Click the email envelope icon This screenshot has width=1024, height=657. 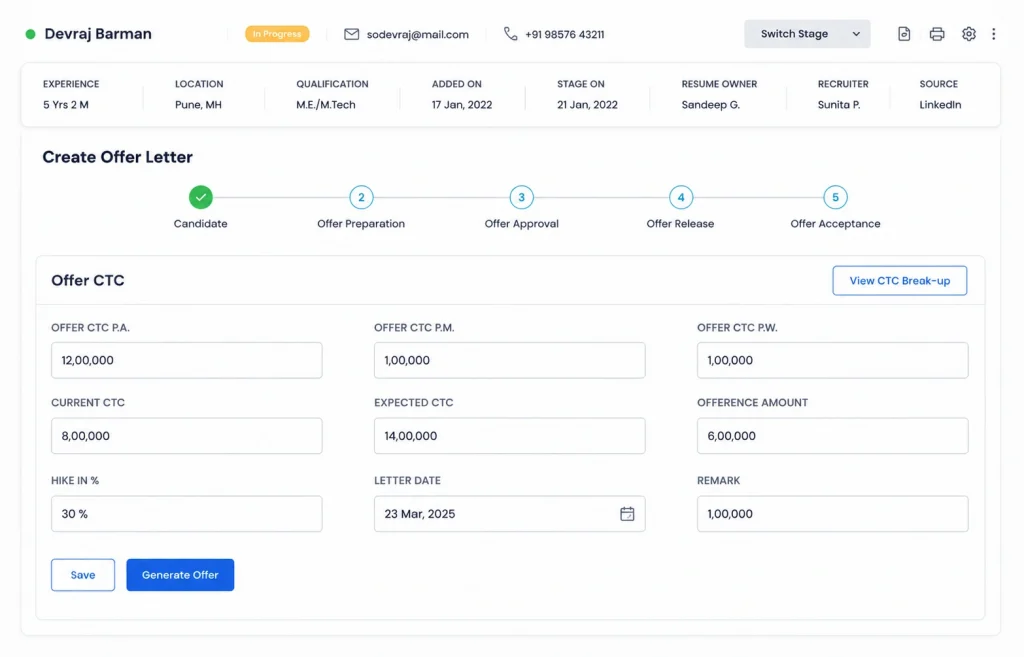pos(351,34)
